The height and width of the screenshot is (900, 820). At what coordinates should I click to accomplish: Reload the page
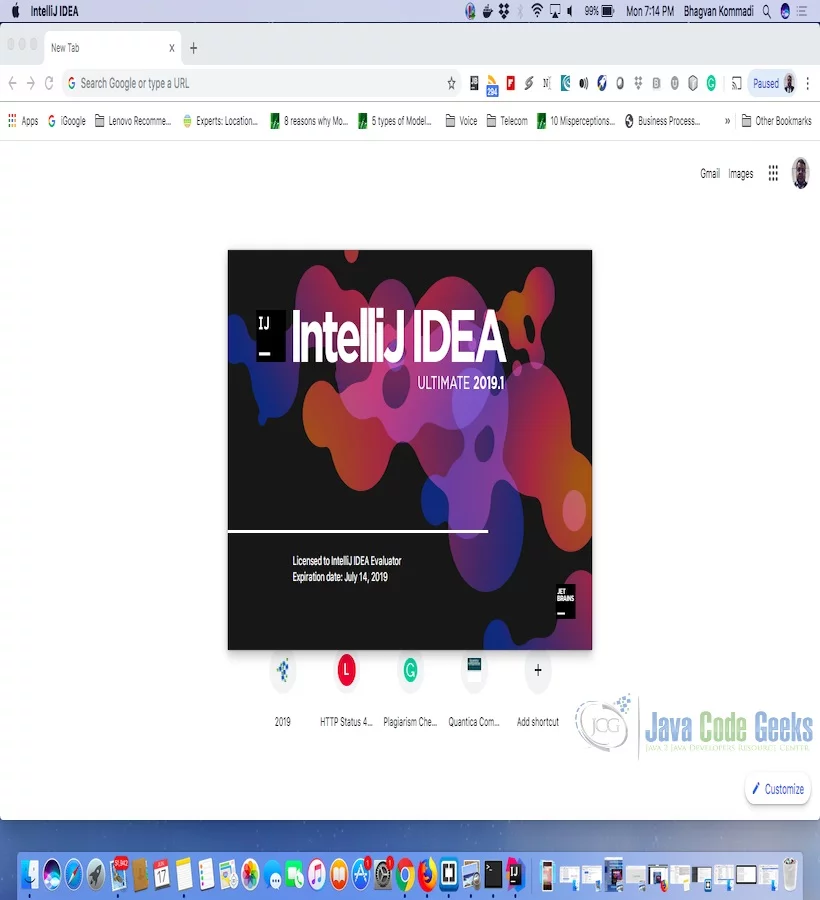tap(49, 84)
